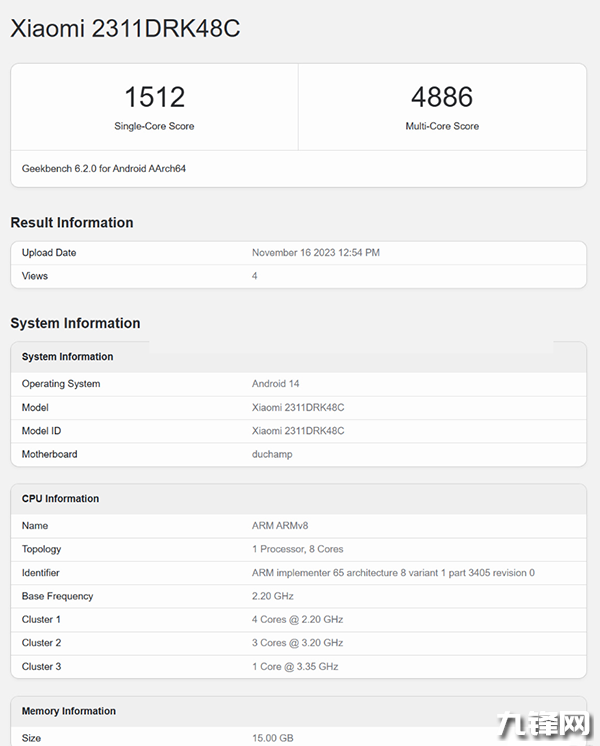600x746 pixels.
Task: Click the Single-Core Score label
Action: (154, 127)
